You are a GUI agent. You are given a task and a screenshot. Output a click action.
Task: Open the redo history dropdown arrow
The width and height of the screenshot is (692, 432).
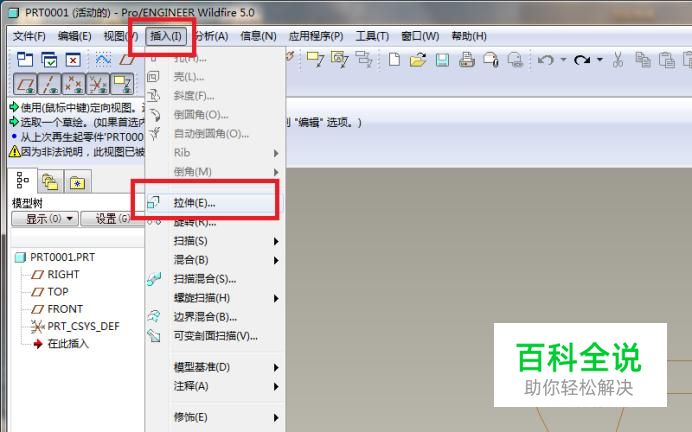click(x=599, y=59)
